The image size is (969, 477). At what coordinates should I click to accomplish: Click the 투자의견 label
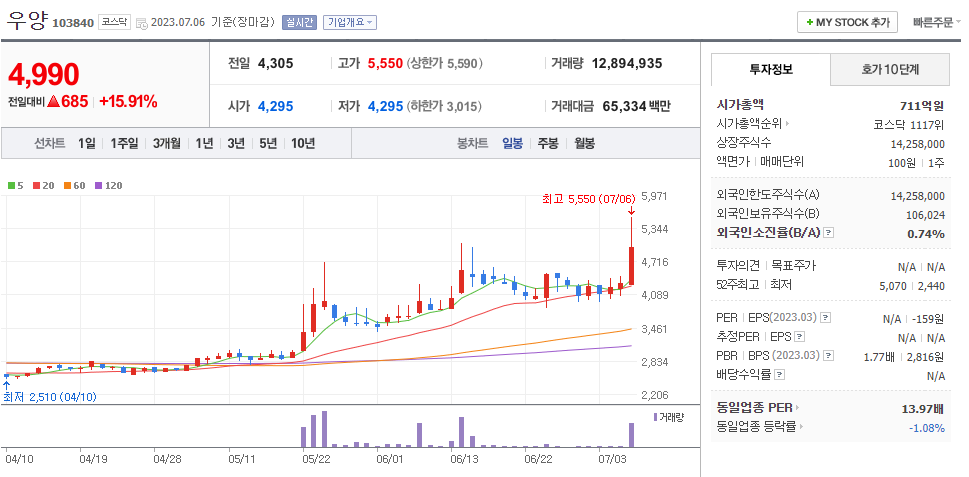pos(738,266)
